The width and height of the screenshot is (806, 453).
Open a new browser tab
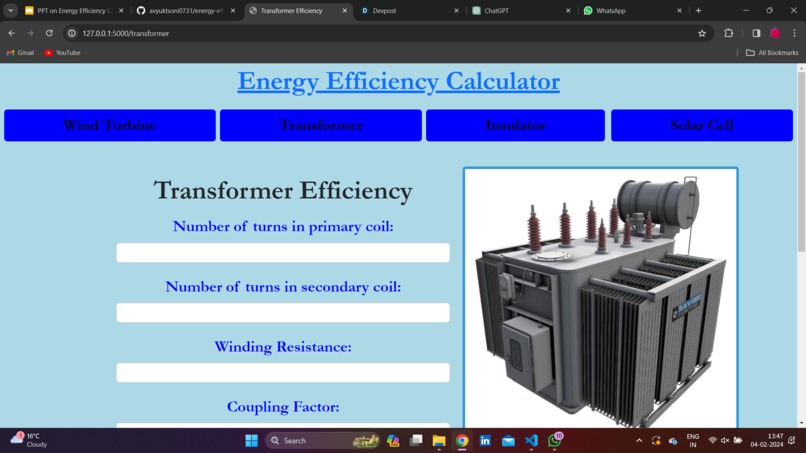(x=698, y=10)
